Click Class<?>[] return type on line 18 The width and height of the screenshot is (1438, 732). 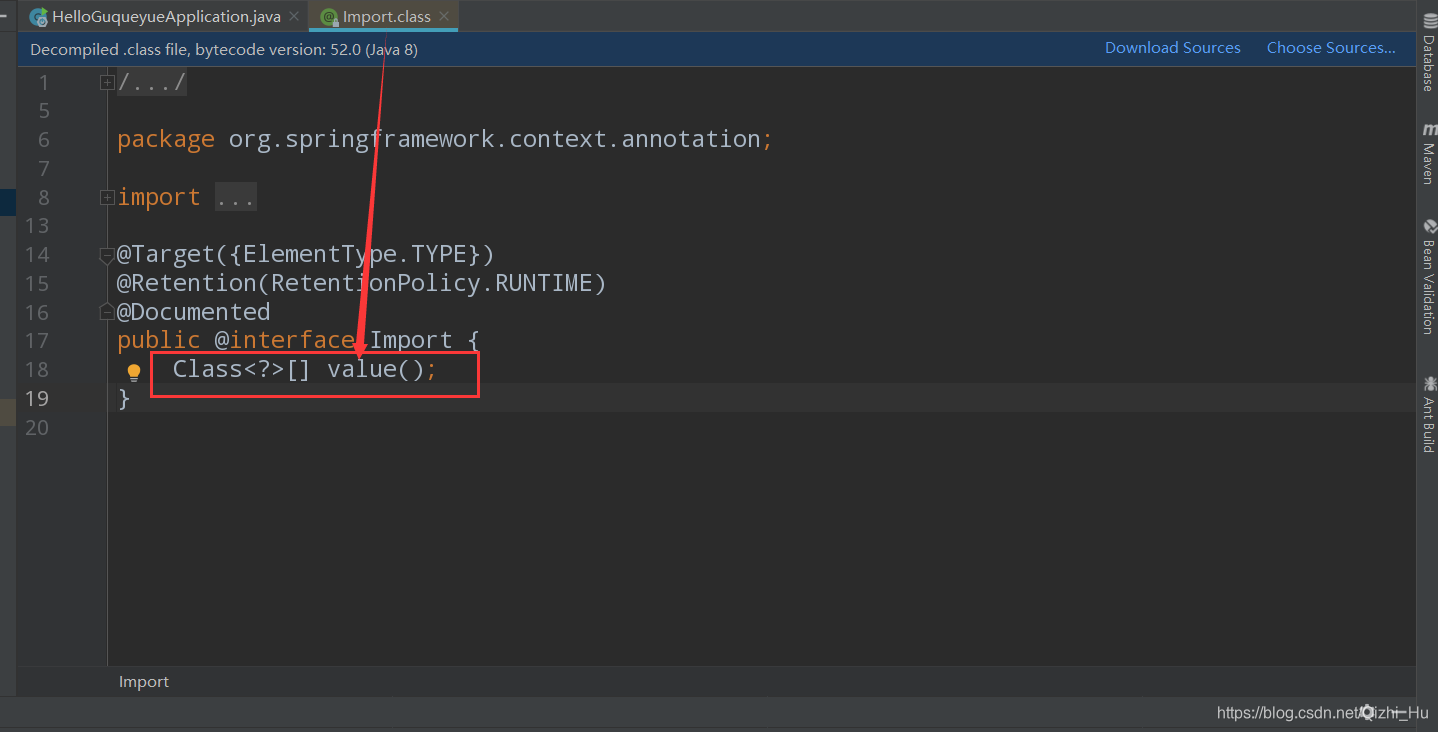pyautogui.click(x=242, y=369)
